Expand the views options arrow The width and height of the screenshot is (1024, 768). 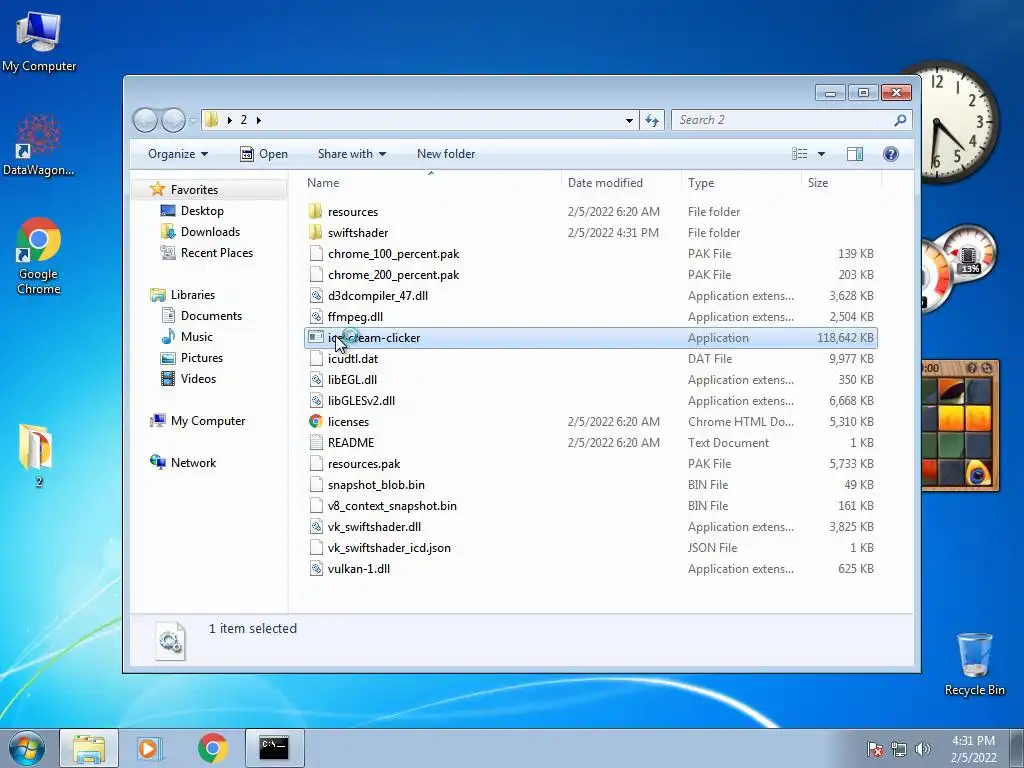[x=821, y=154]
